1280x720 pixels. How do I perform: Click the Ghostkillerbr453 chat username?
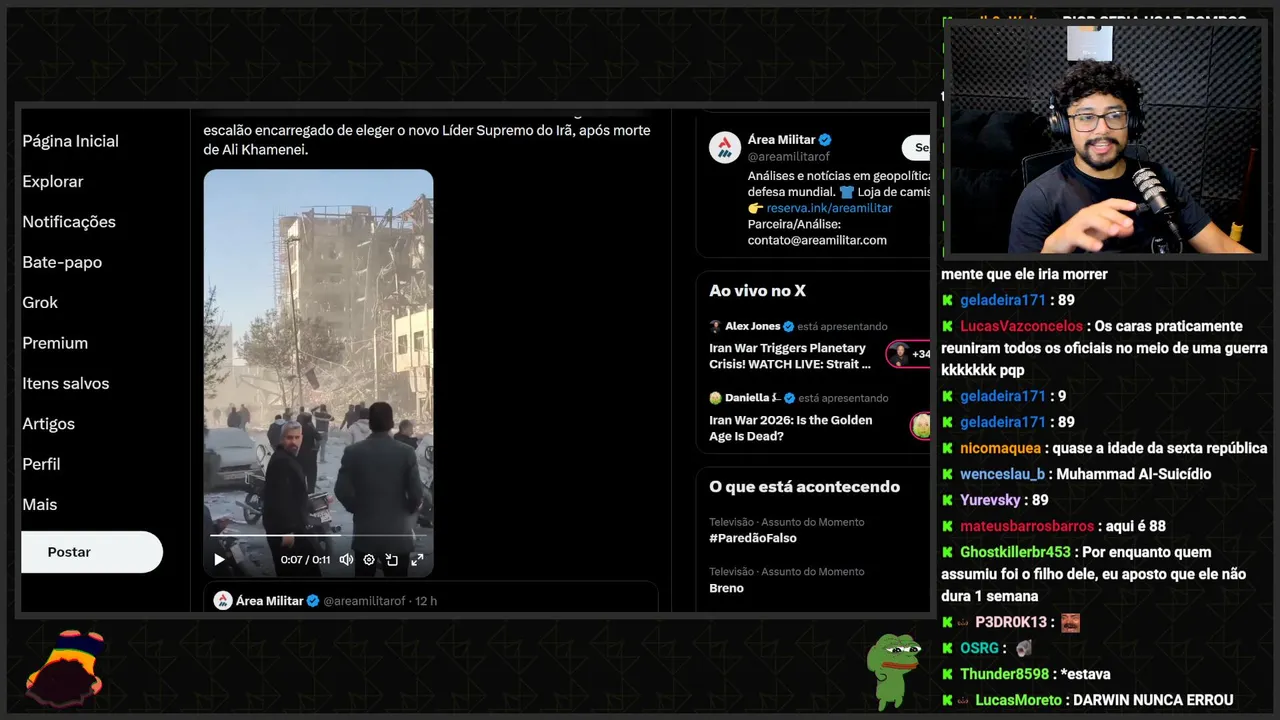1015,552
